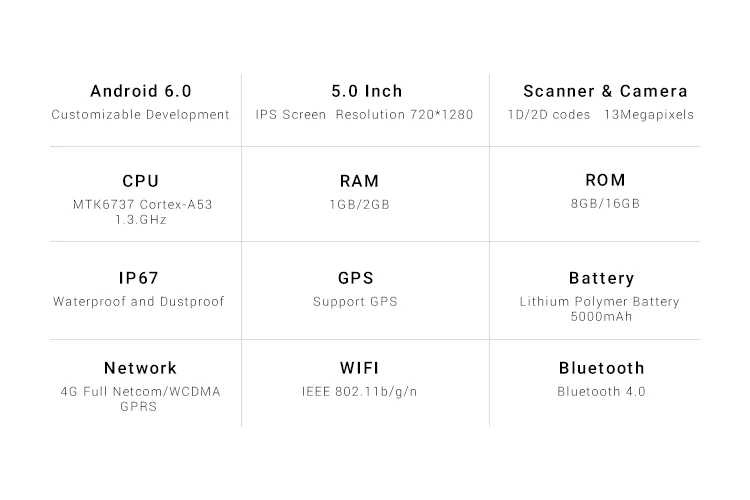The width and height of the screenshot is (750, 500).
Task: Select the 8GB/16GB ROM value
Action: (x=605, y=204)
